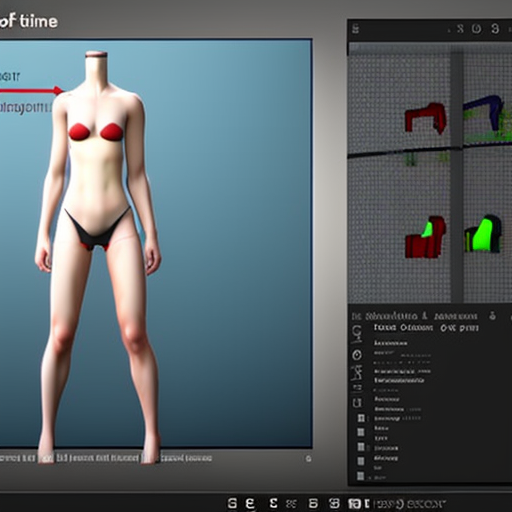
Task: Click the caption text under the mannequin viewport
Action: point(106,458)
